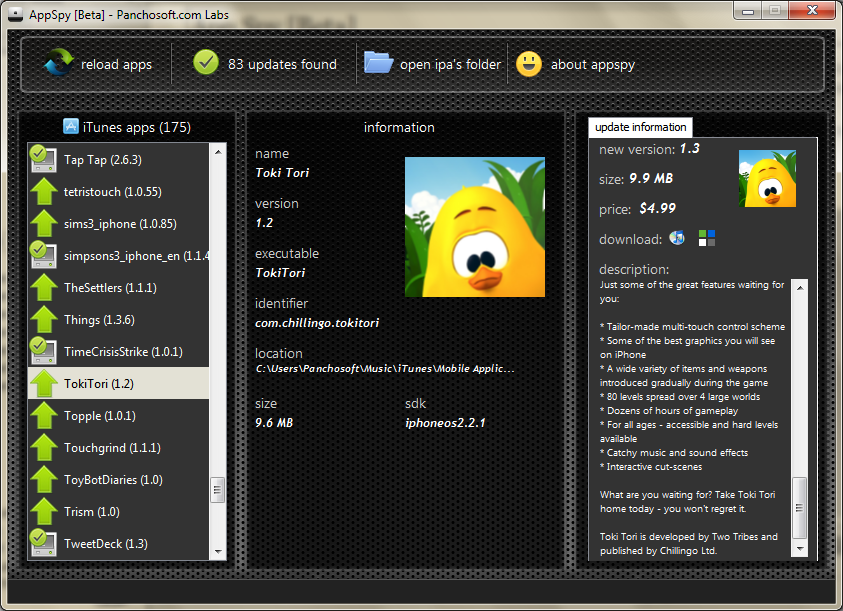843x611 pixels.
Task: Click the blue folder icon
Action: 378,62
